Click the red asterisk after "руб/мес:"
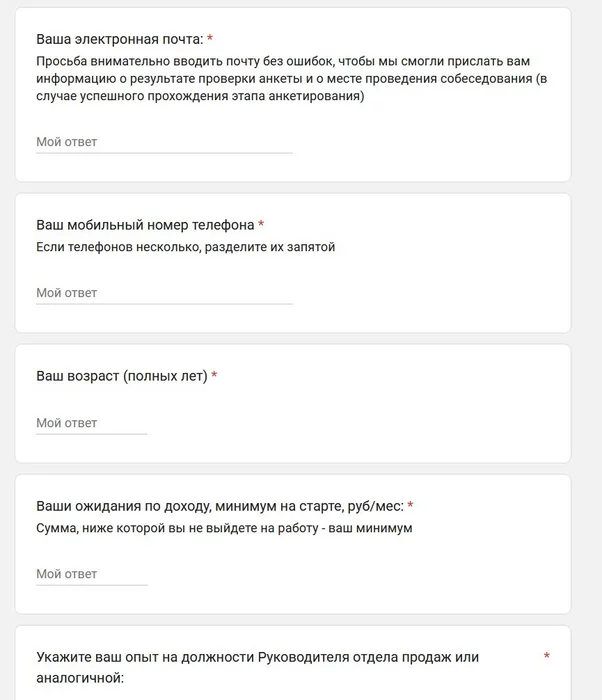 [410, 506]
